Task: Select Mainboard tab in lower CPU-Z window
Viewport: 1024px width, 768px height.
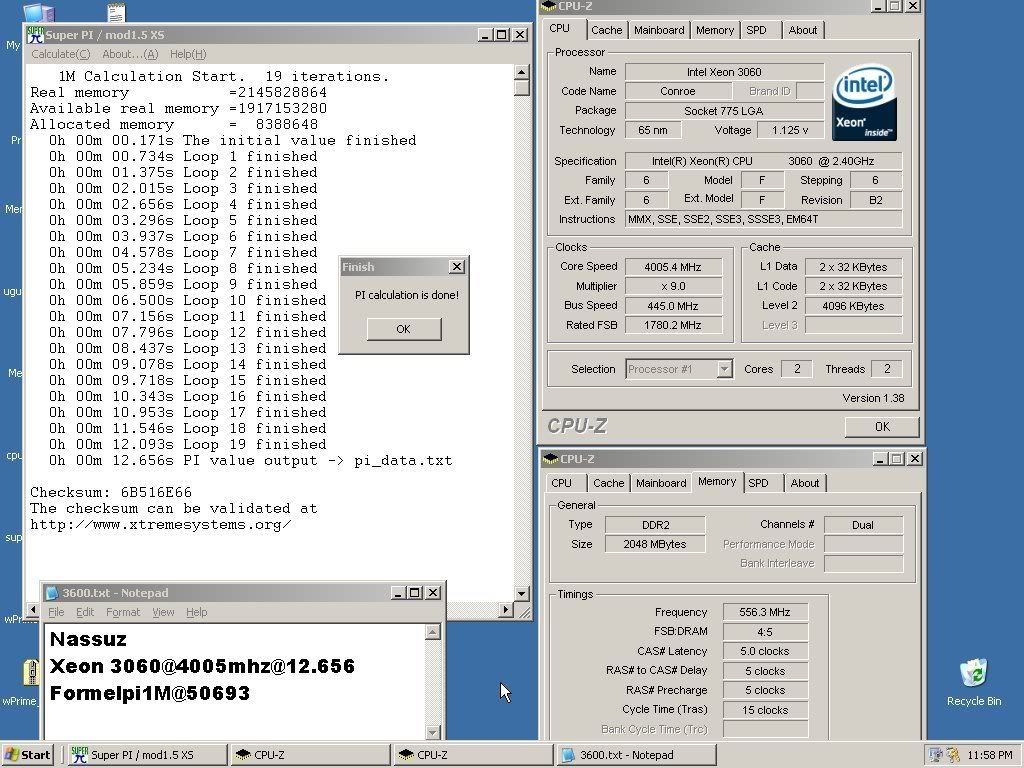Action: (661, 483)
